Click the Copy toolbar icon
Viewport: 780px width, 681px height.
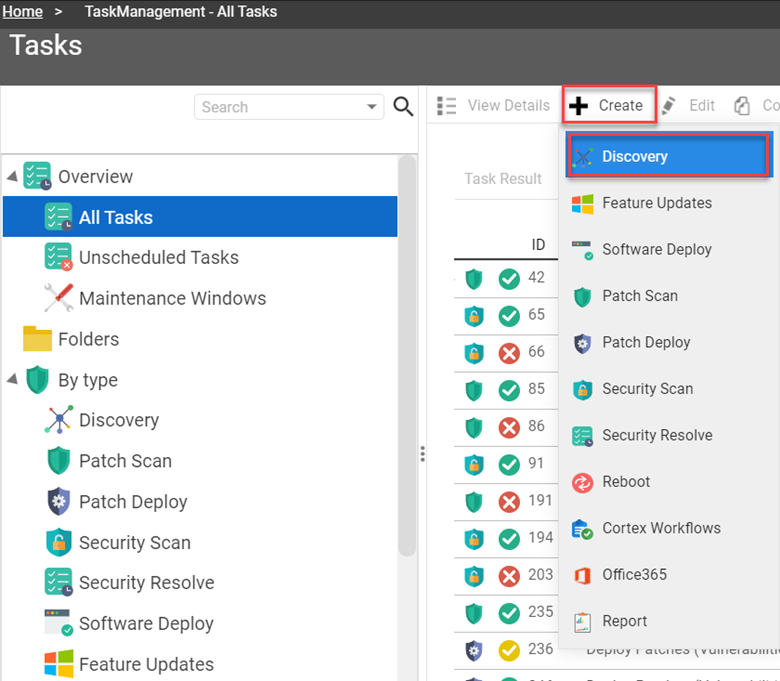pos(742,105)
